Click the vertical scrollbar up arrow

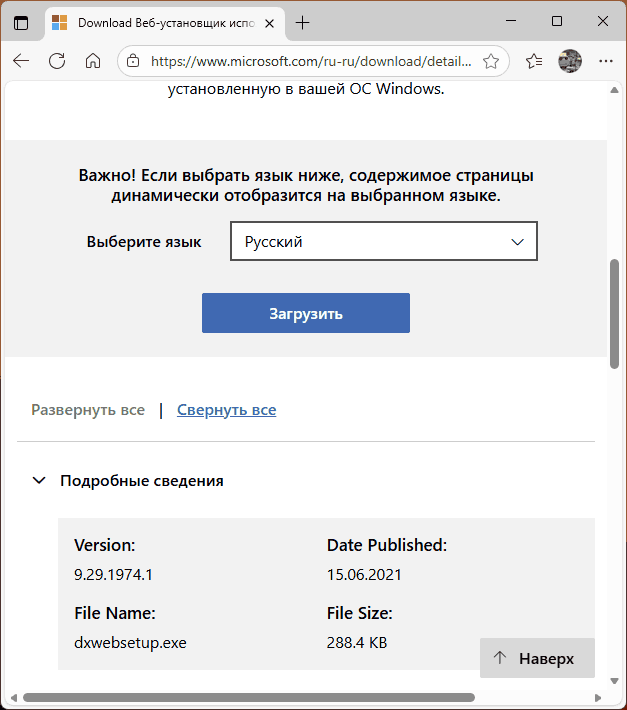point(614,90)
